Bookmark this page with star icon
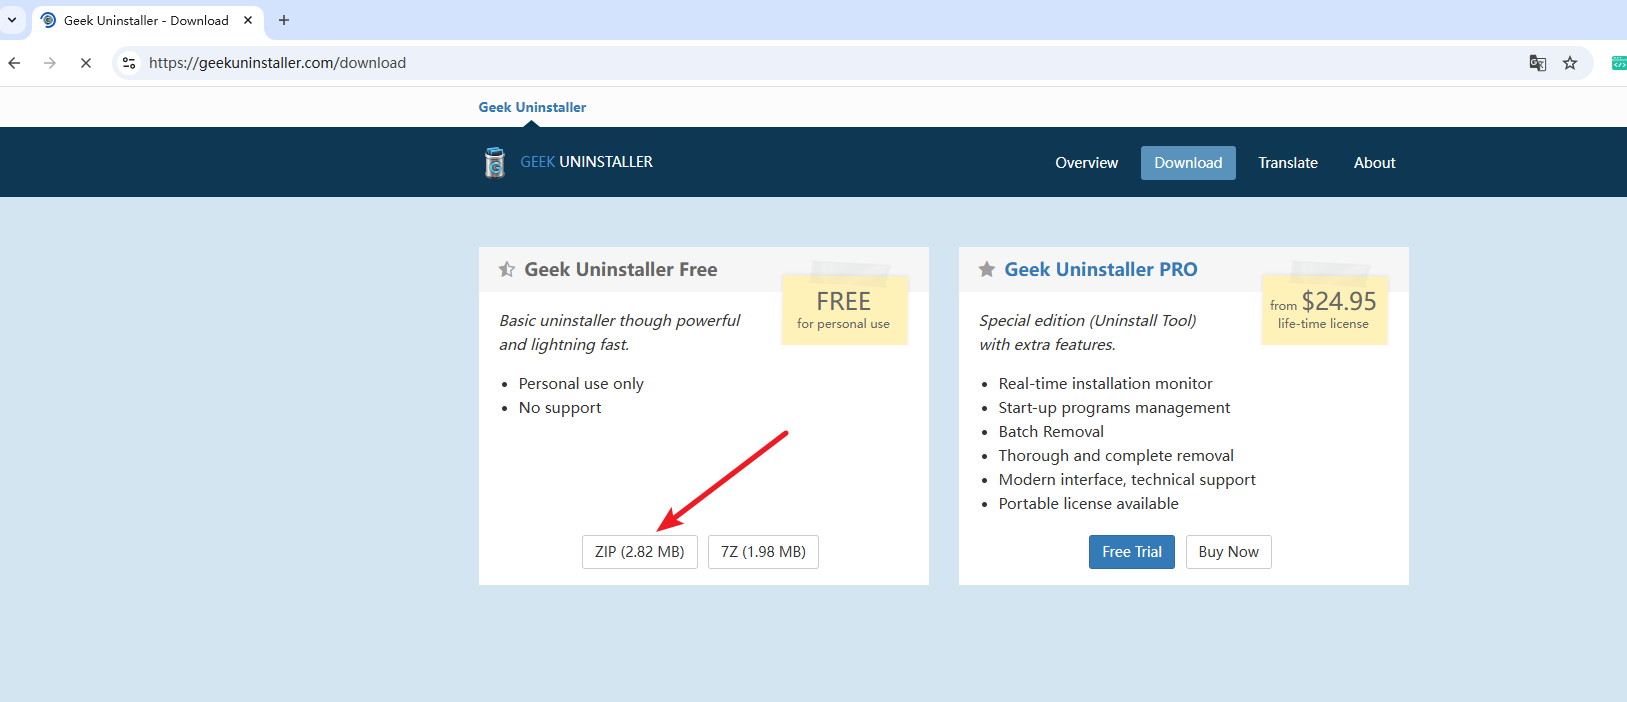 [x=1570, y=63]
